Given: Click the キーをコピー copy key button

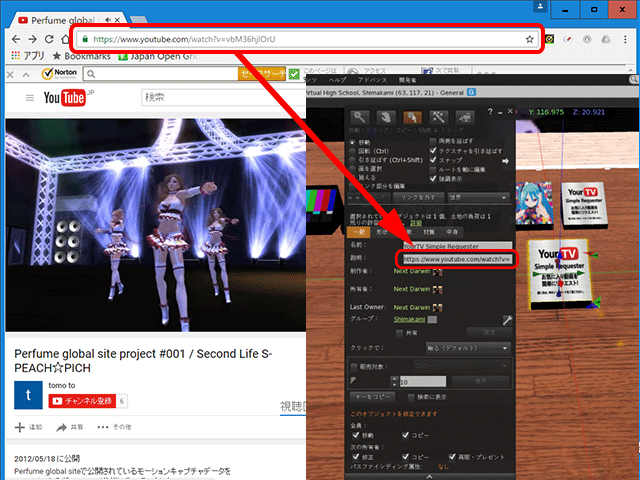Looking at the screenshot, I should (x=372, y=397).
